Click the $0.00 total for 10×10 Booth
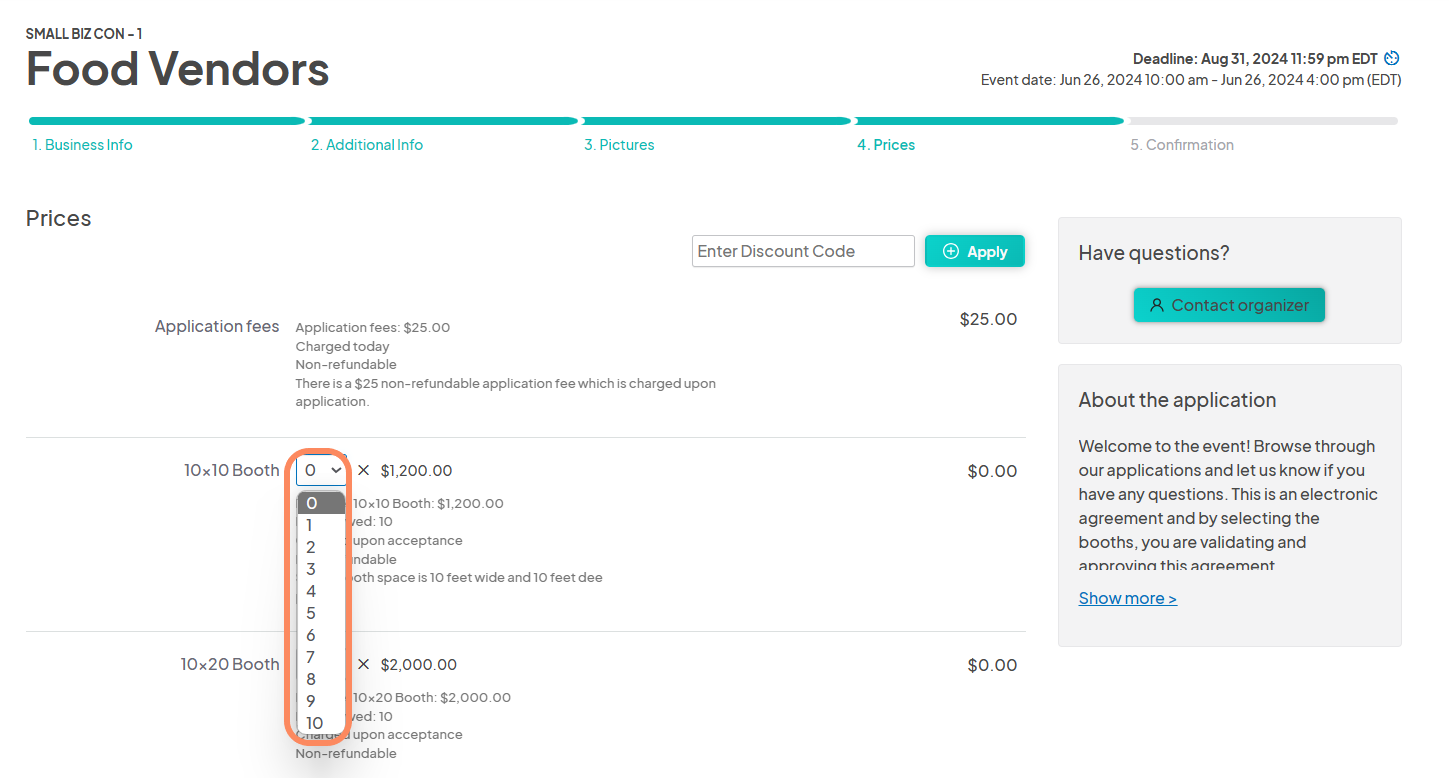The image size is (1449, 778). pyautogui.click(x=992, y=471)
